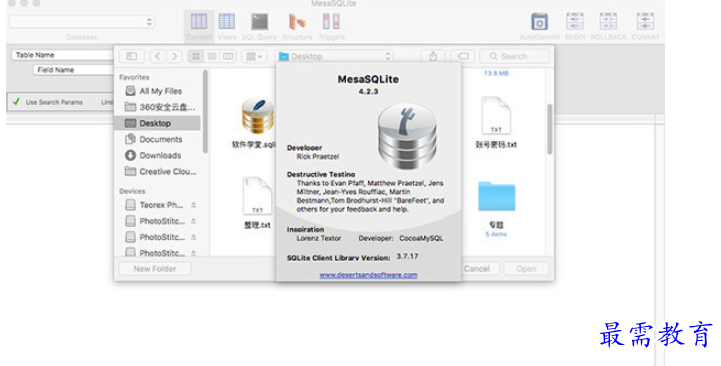Viewport: 721px width, 366px height.
Task: Switch file dialog to list view
Action: 212,56
